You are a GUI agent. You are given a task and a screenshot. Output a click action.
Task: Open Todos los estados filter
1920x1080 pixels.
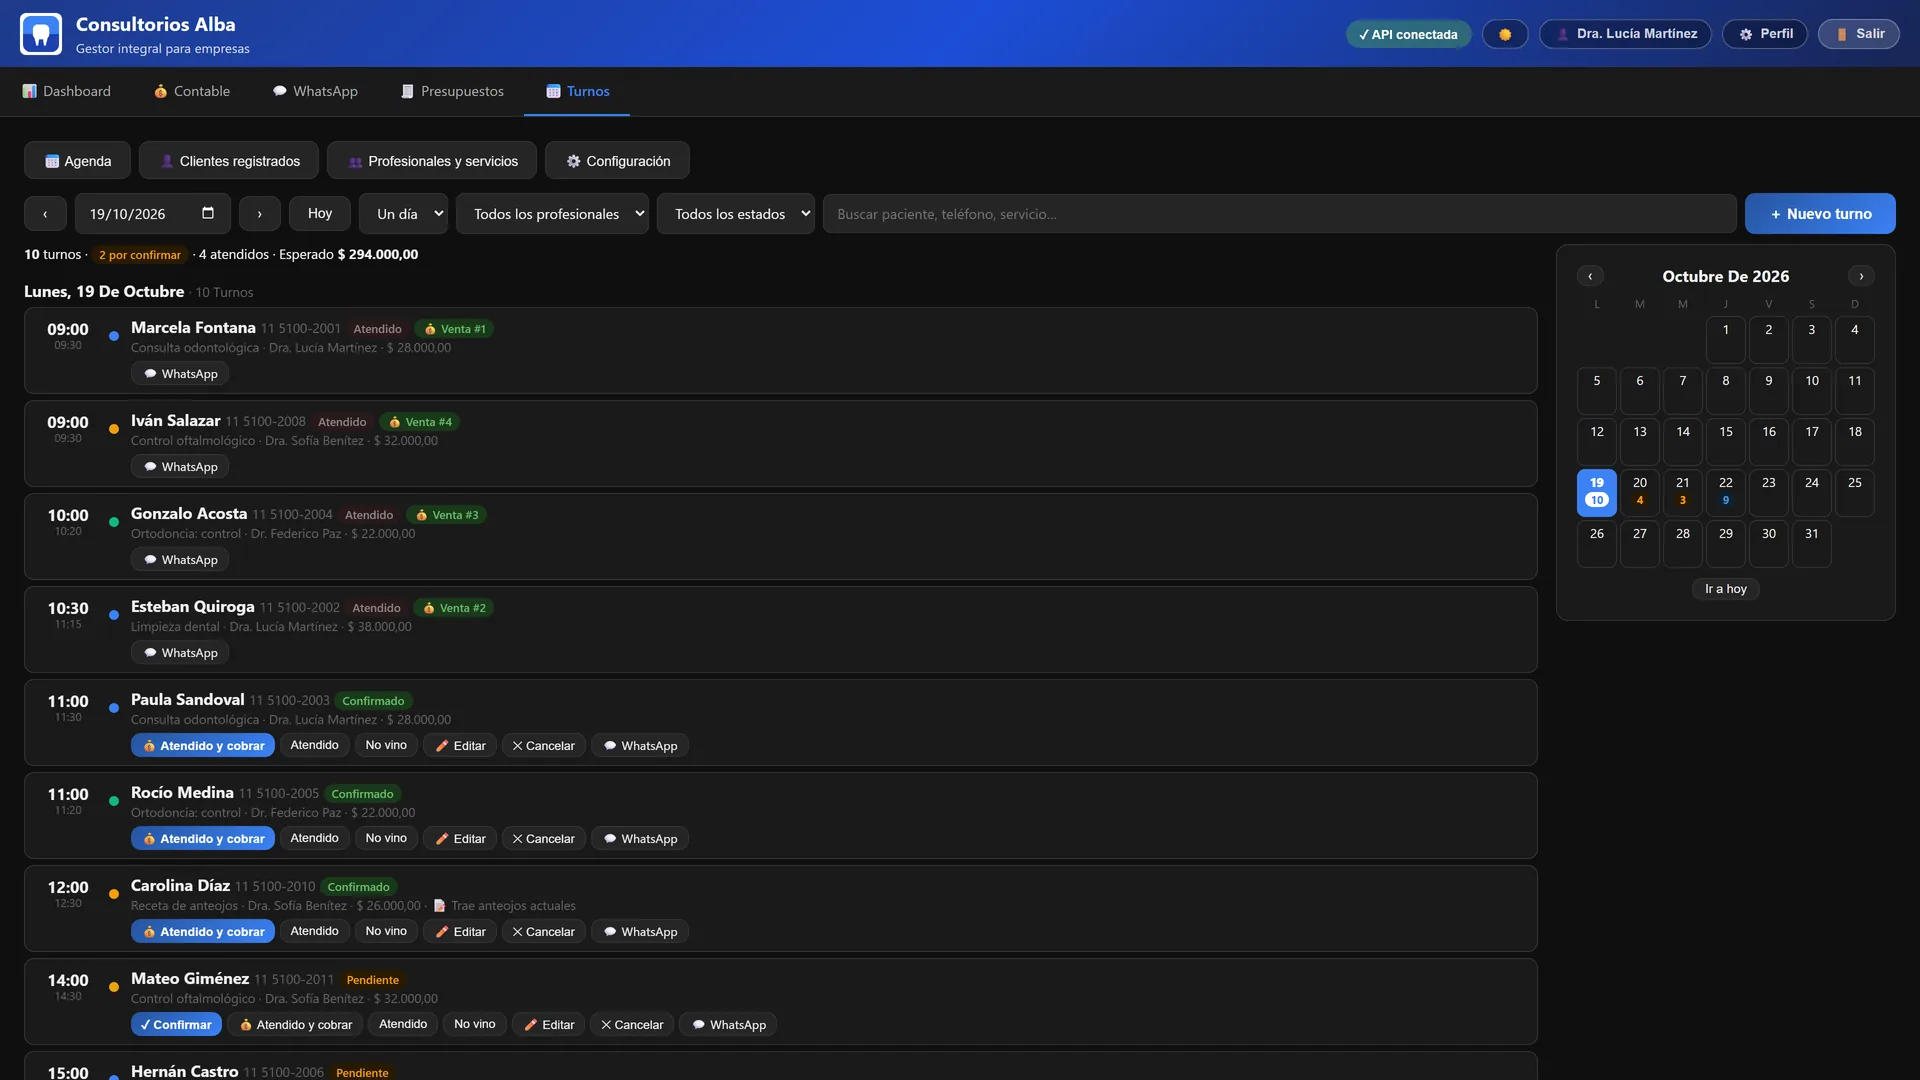pyautogui.click(x=736, y=214)
